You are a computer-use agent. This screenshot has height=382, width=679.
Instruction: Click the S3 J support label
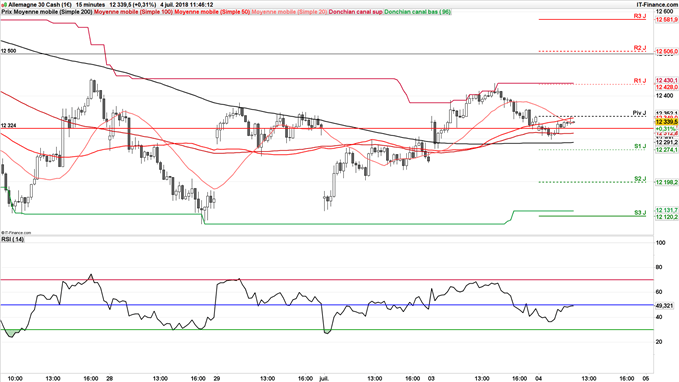pyautogui.click(x=640, y=213)
